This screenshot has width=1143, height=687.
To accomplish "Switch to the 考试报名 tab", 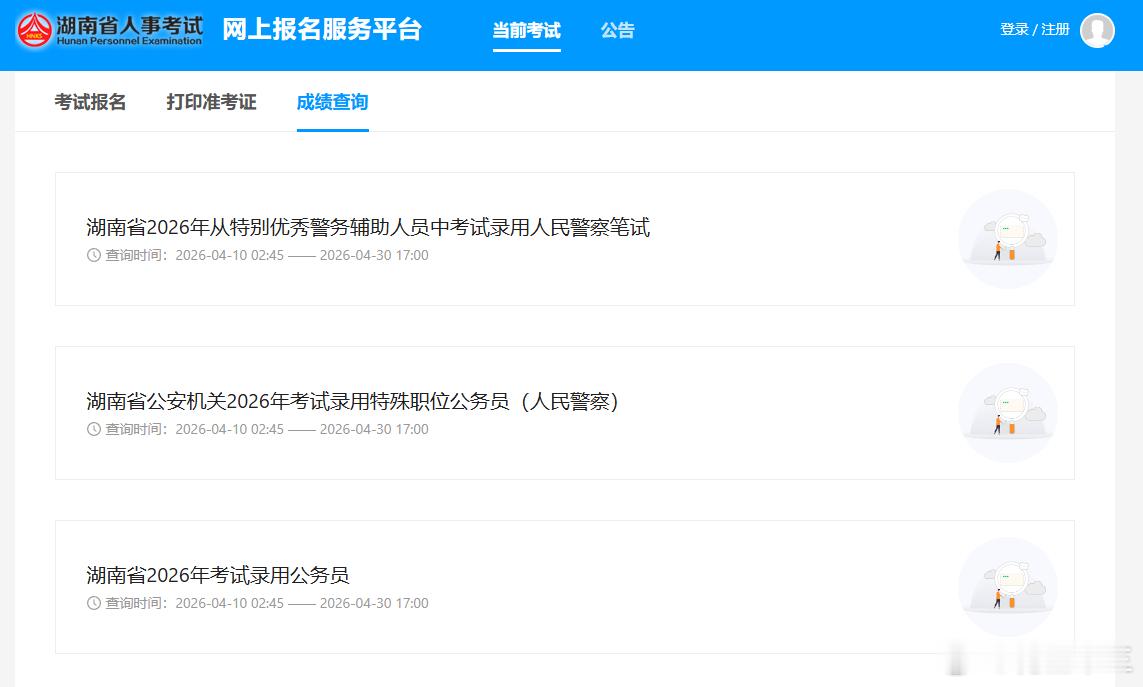I will [89, 102].
